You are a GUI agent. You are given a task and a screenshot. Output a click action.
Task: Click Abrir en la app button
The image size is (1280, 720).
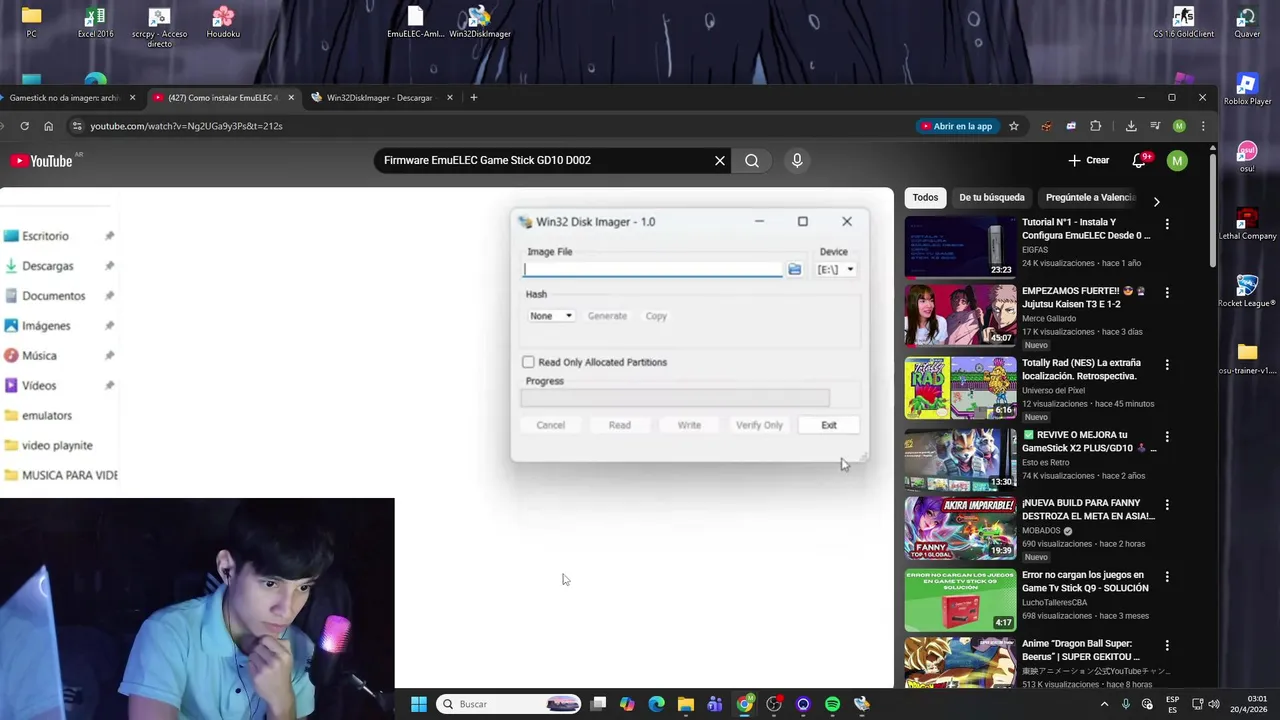[957, 126]
